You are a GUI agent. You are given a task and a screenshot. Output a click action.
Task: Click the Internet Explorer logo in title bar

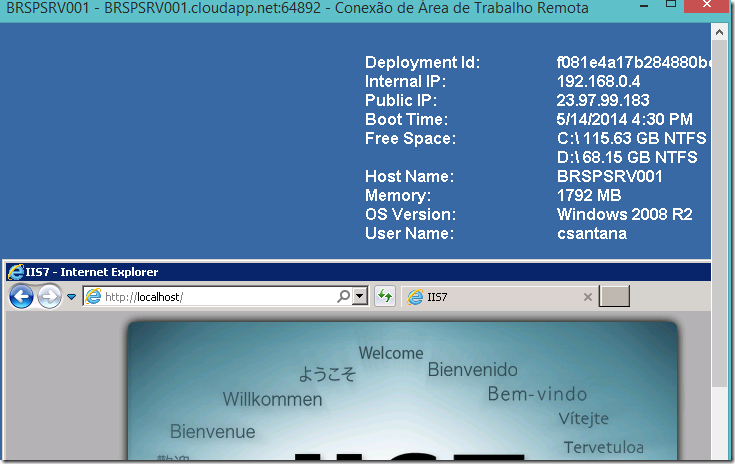[x=15, y=272]
